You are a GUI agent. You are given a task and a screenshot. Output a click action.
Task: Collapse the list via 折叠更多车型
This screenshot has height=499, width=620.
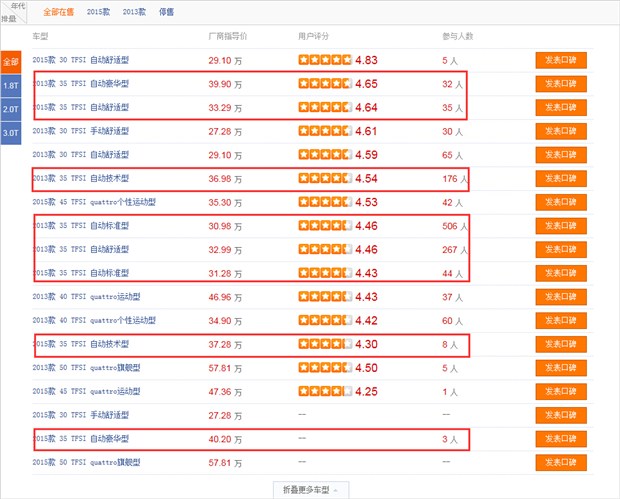point(309,489)
